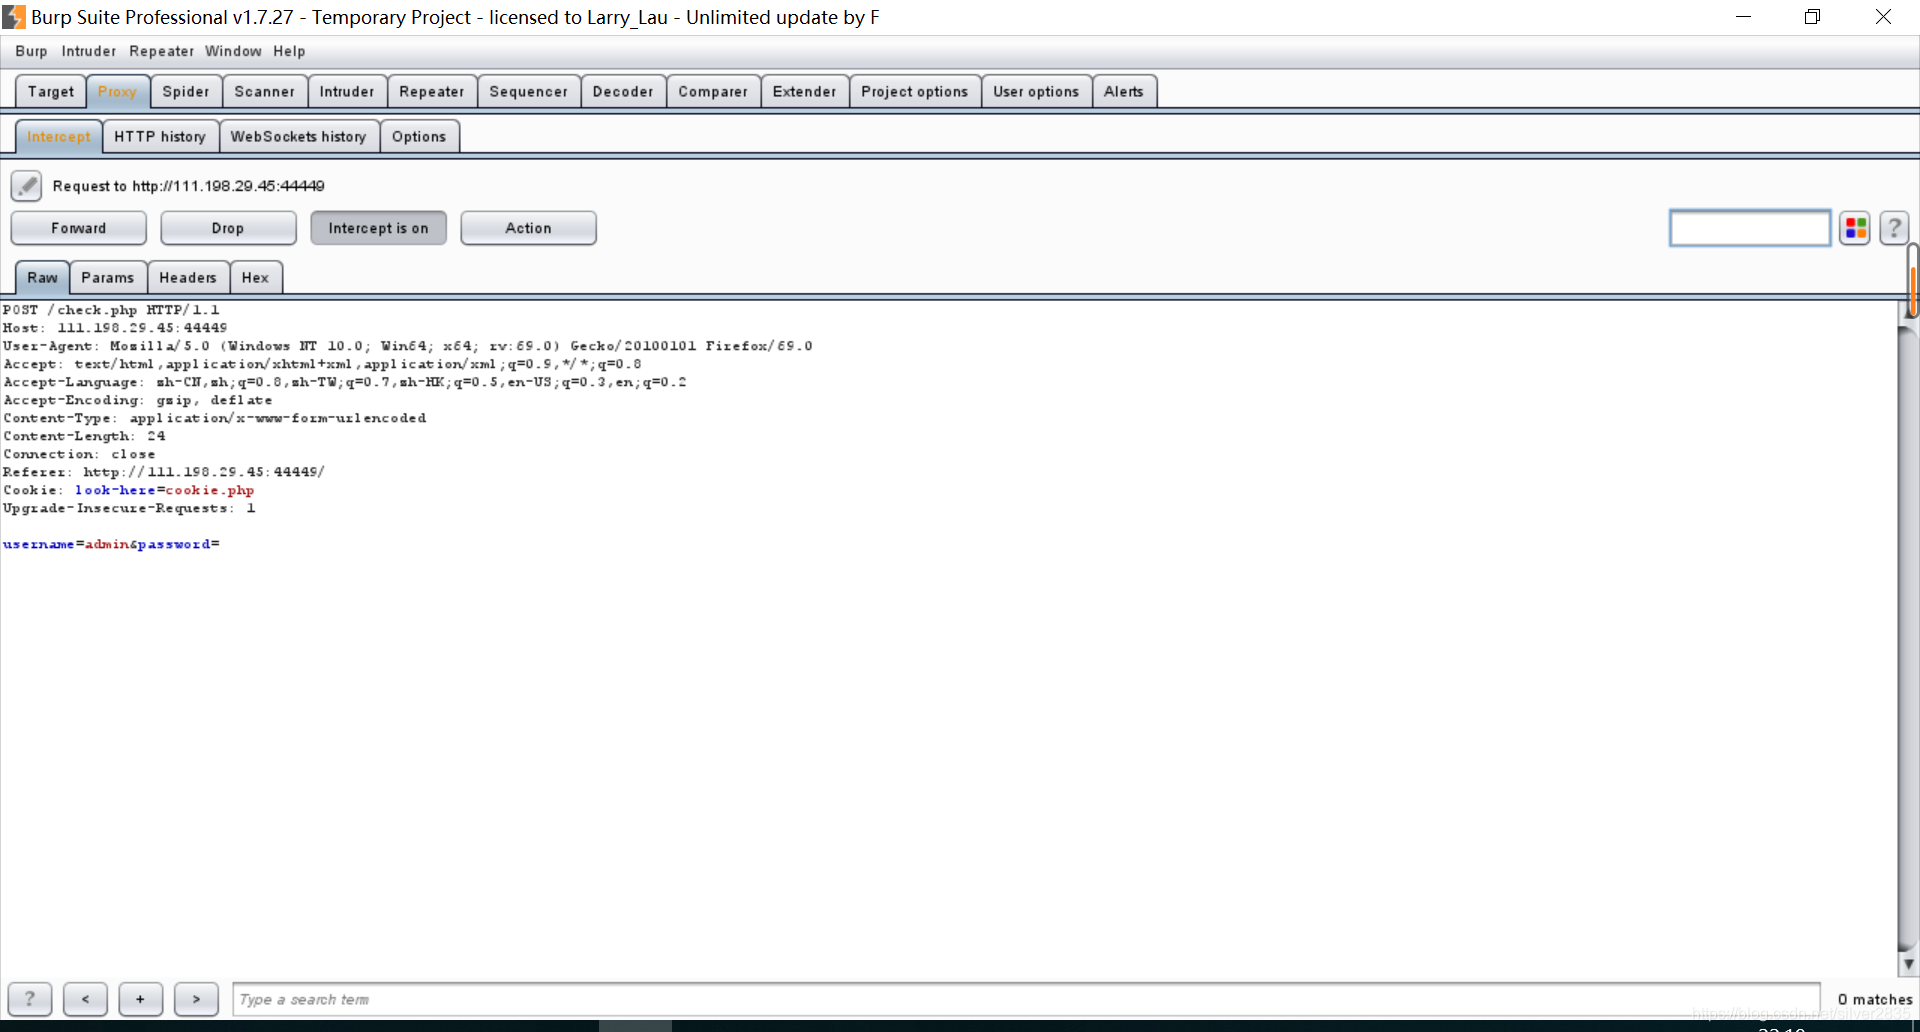
Task: Click the Upgrade-Insecure-Requests header line
Action: pos(129,508)
